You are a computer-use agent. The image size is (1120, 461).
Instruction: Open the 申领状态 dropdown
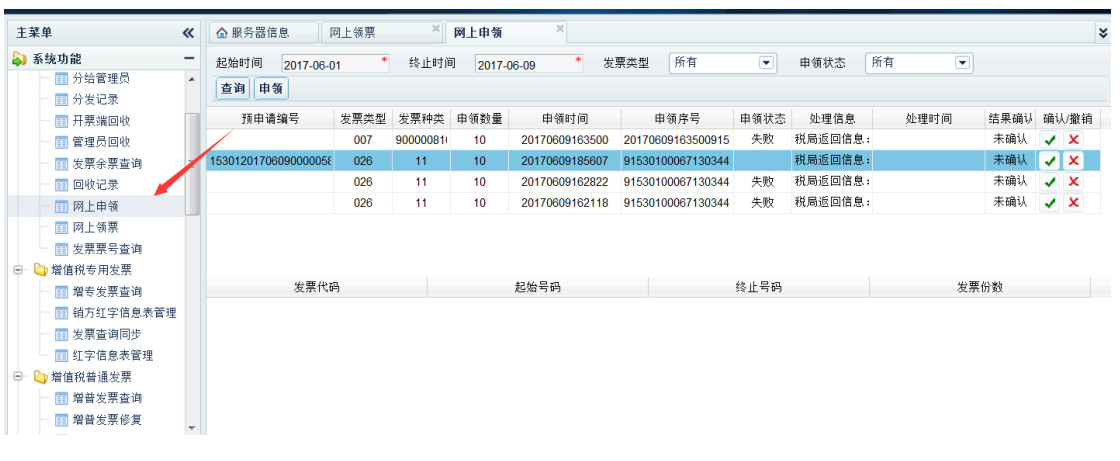pos(963,63)
